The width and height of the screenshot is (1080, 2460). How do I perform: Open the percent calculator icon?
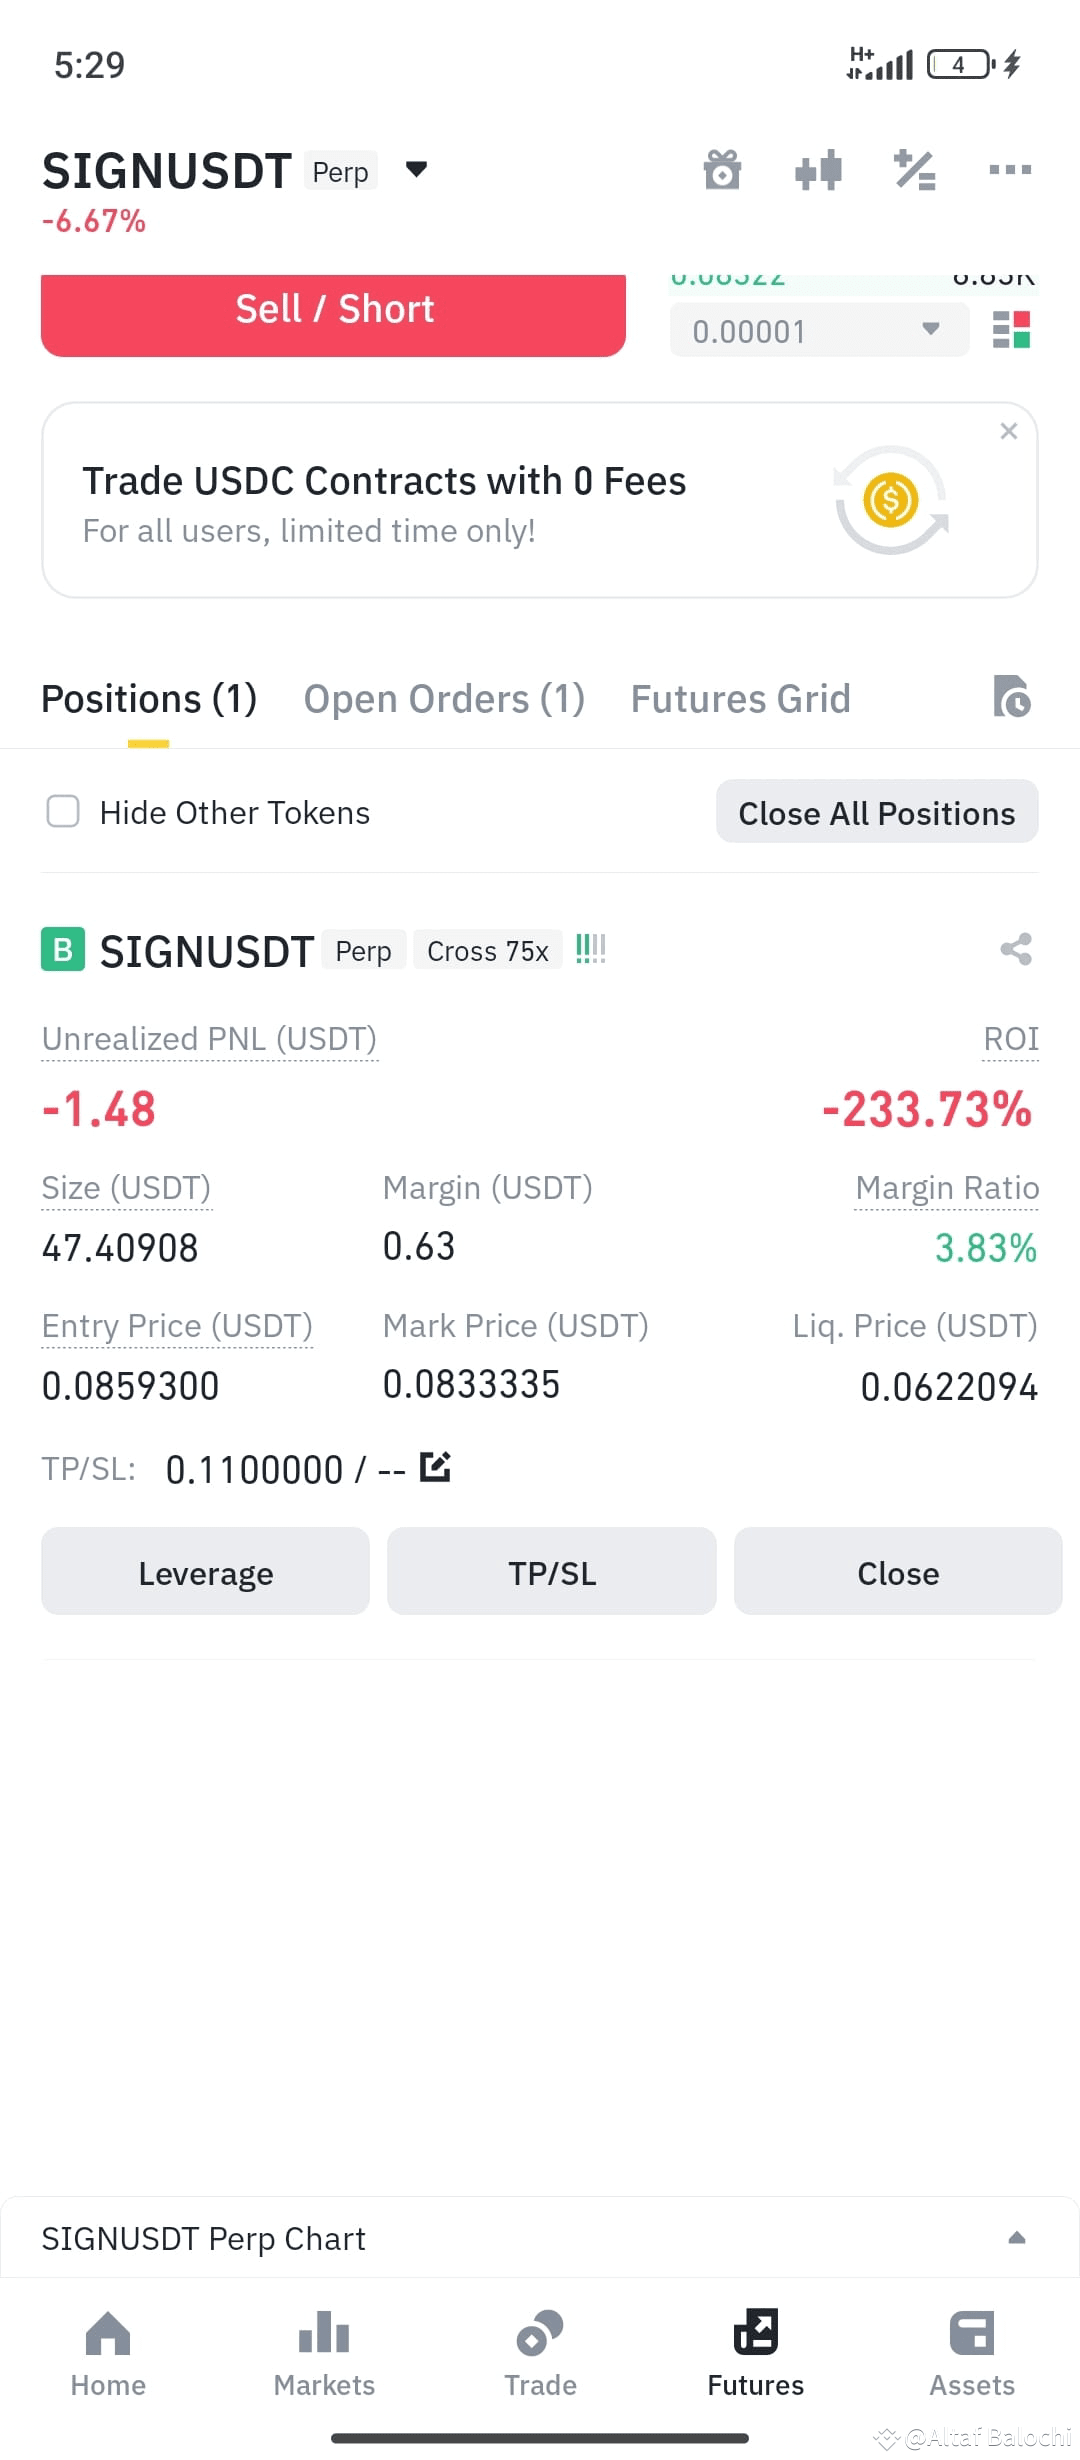click(914, 170)
